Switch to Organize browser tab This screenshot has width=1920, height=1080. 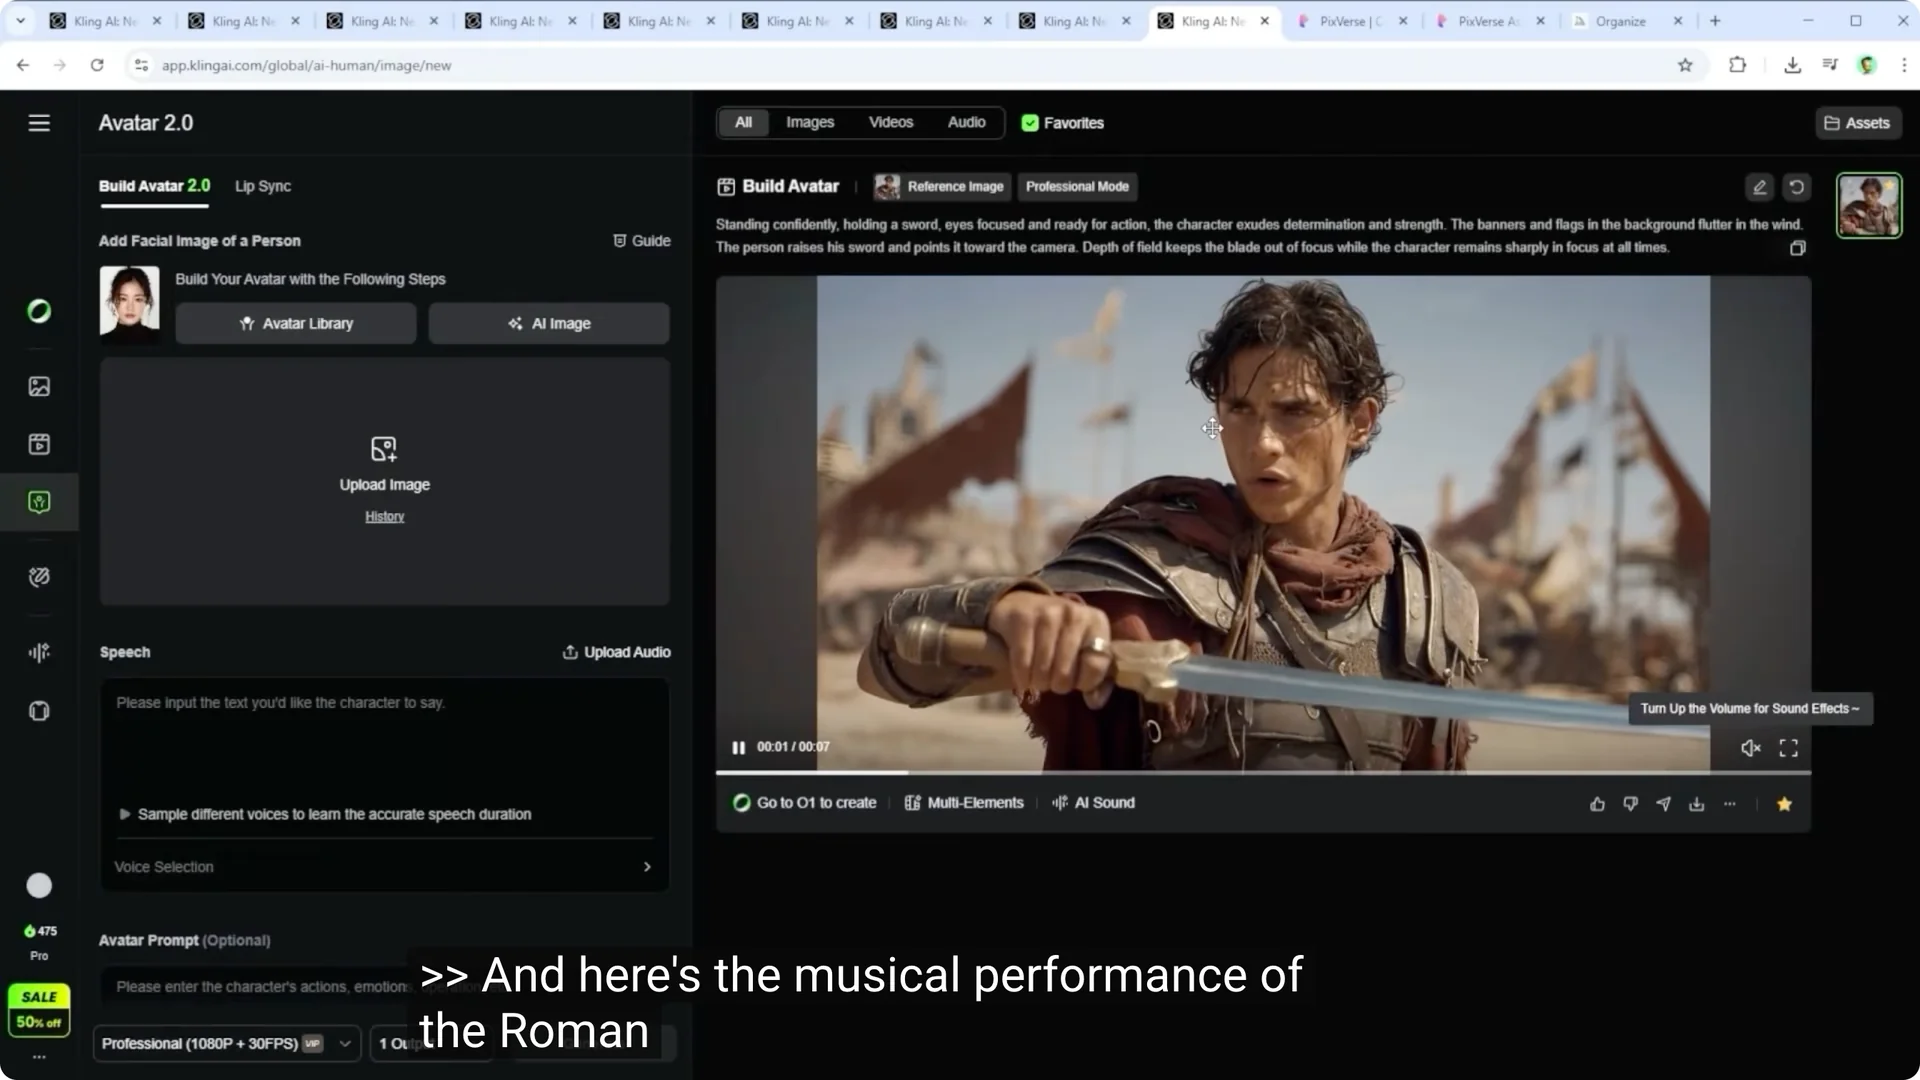click(x=1621, y=21)
